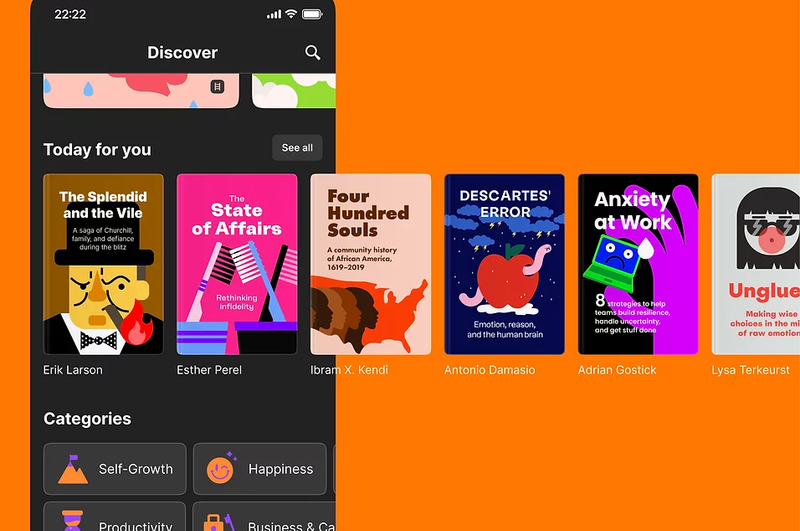Click the battery status icon
This screenshot has height=531, width=800.
pos(312,14)
